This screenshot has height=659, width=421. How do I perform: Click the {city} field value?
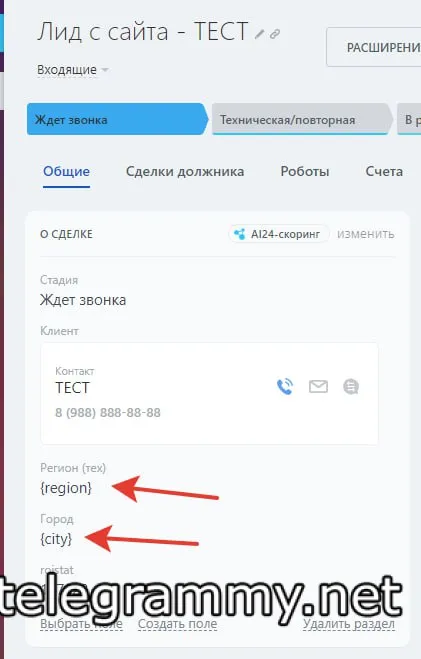[56, 539]
